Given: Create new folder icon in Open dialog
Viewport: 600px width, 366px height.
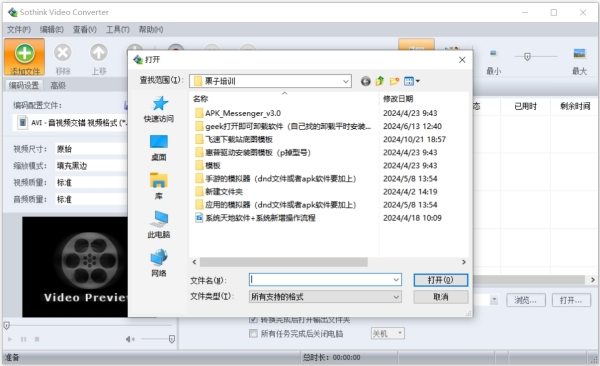Looking at the screenshot, I should [x=394, y=81].
